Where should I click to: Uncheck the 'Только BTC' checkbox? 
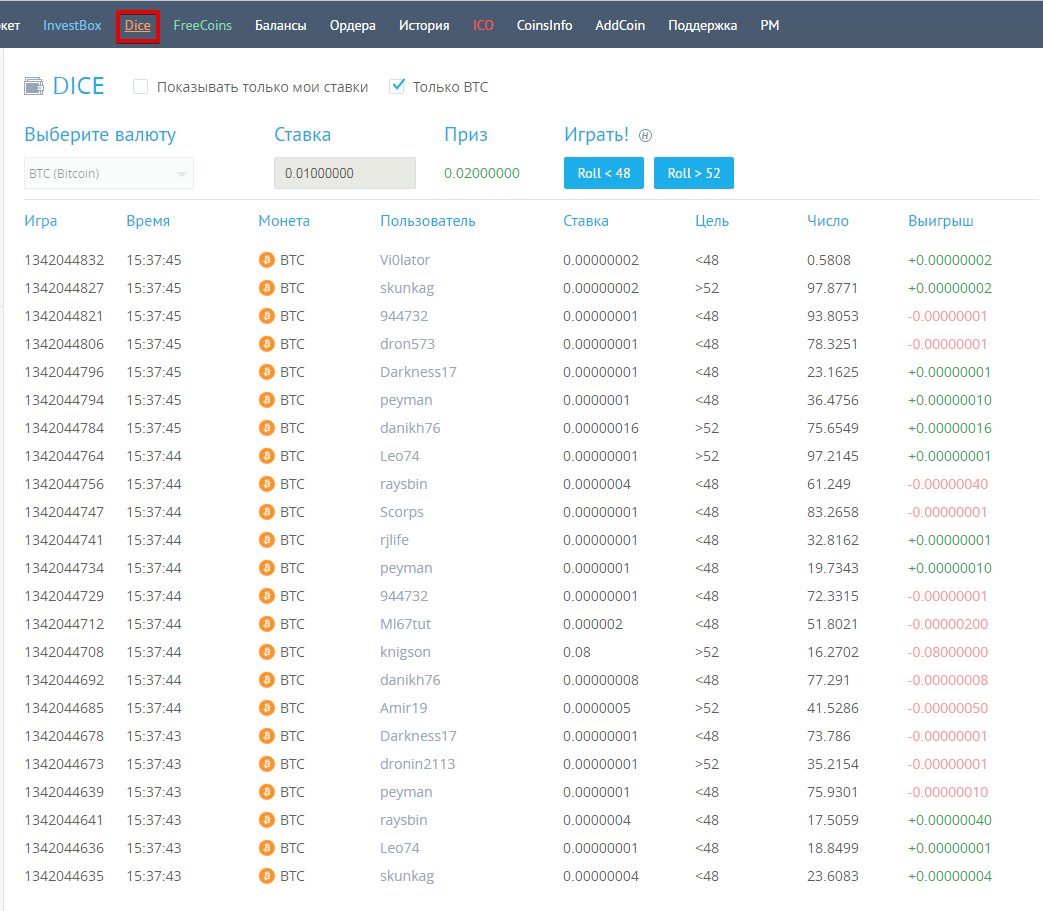pos(396,86)
